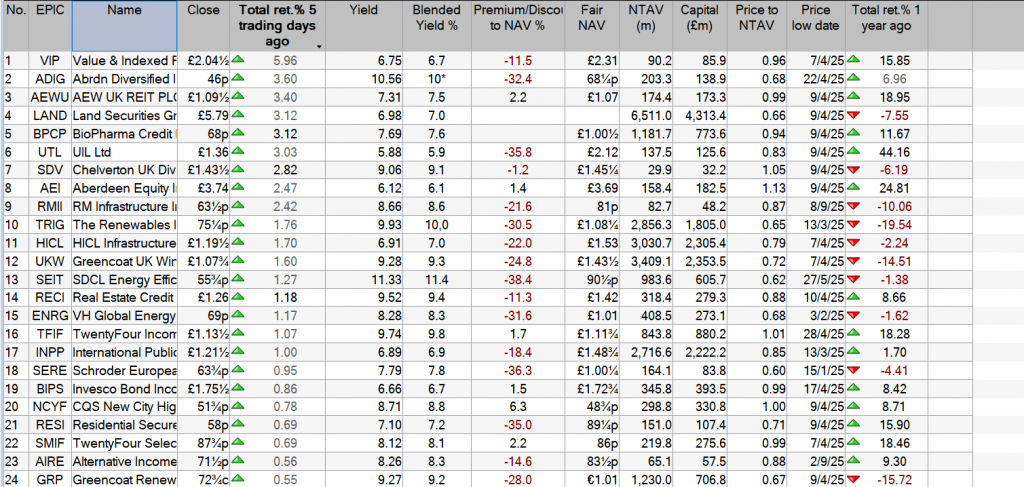Sort by the Name column header
Viewport: 1024px width, 487px height.
tap(124, 27)
